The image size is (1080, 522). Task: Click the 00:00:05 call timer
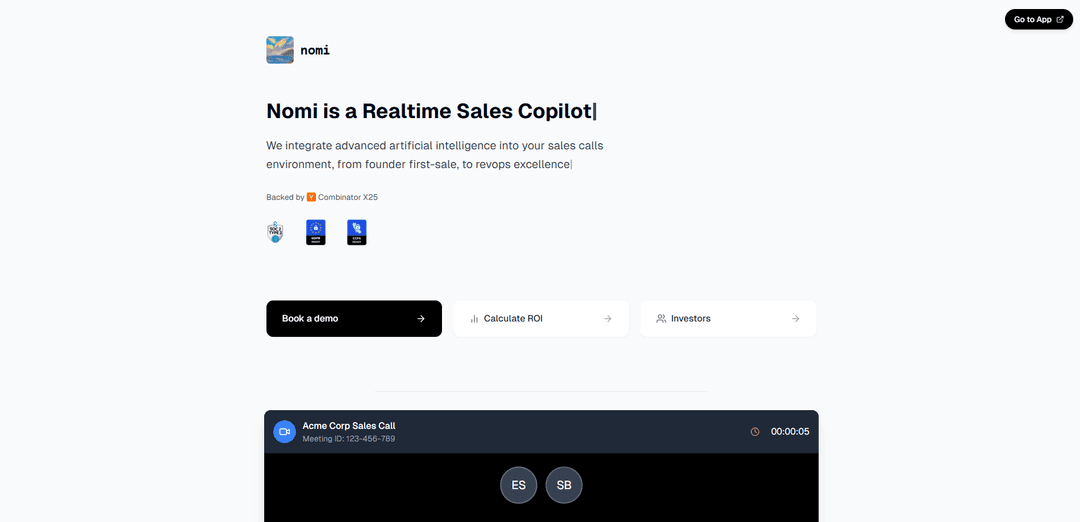[790, 432]
